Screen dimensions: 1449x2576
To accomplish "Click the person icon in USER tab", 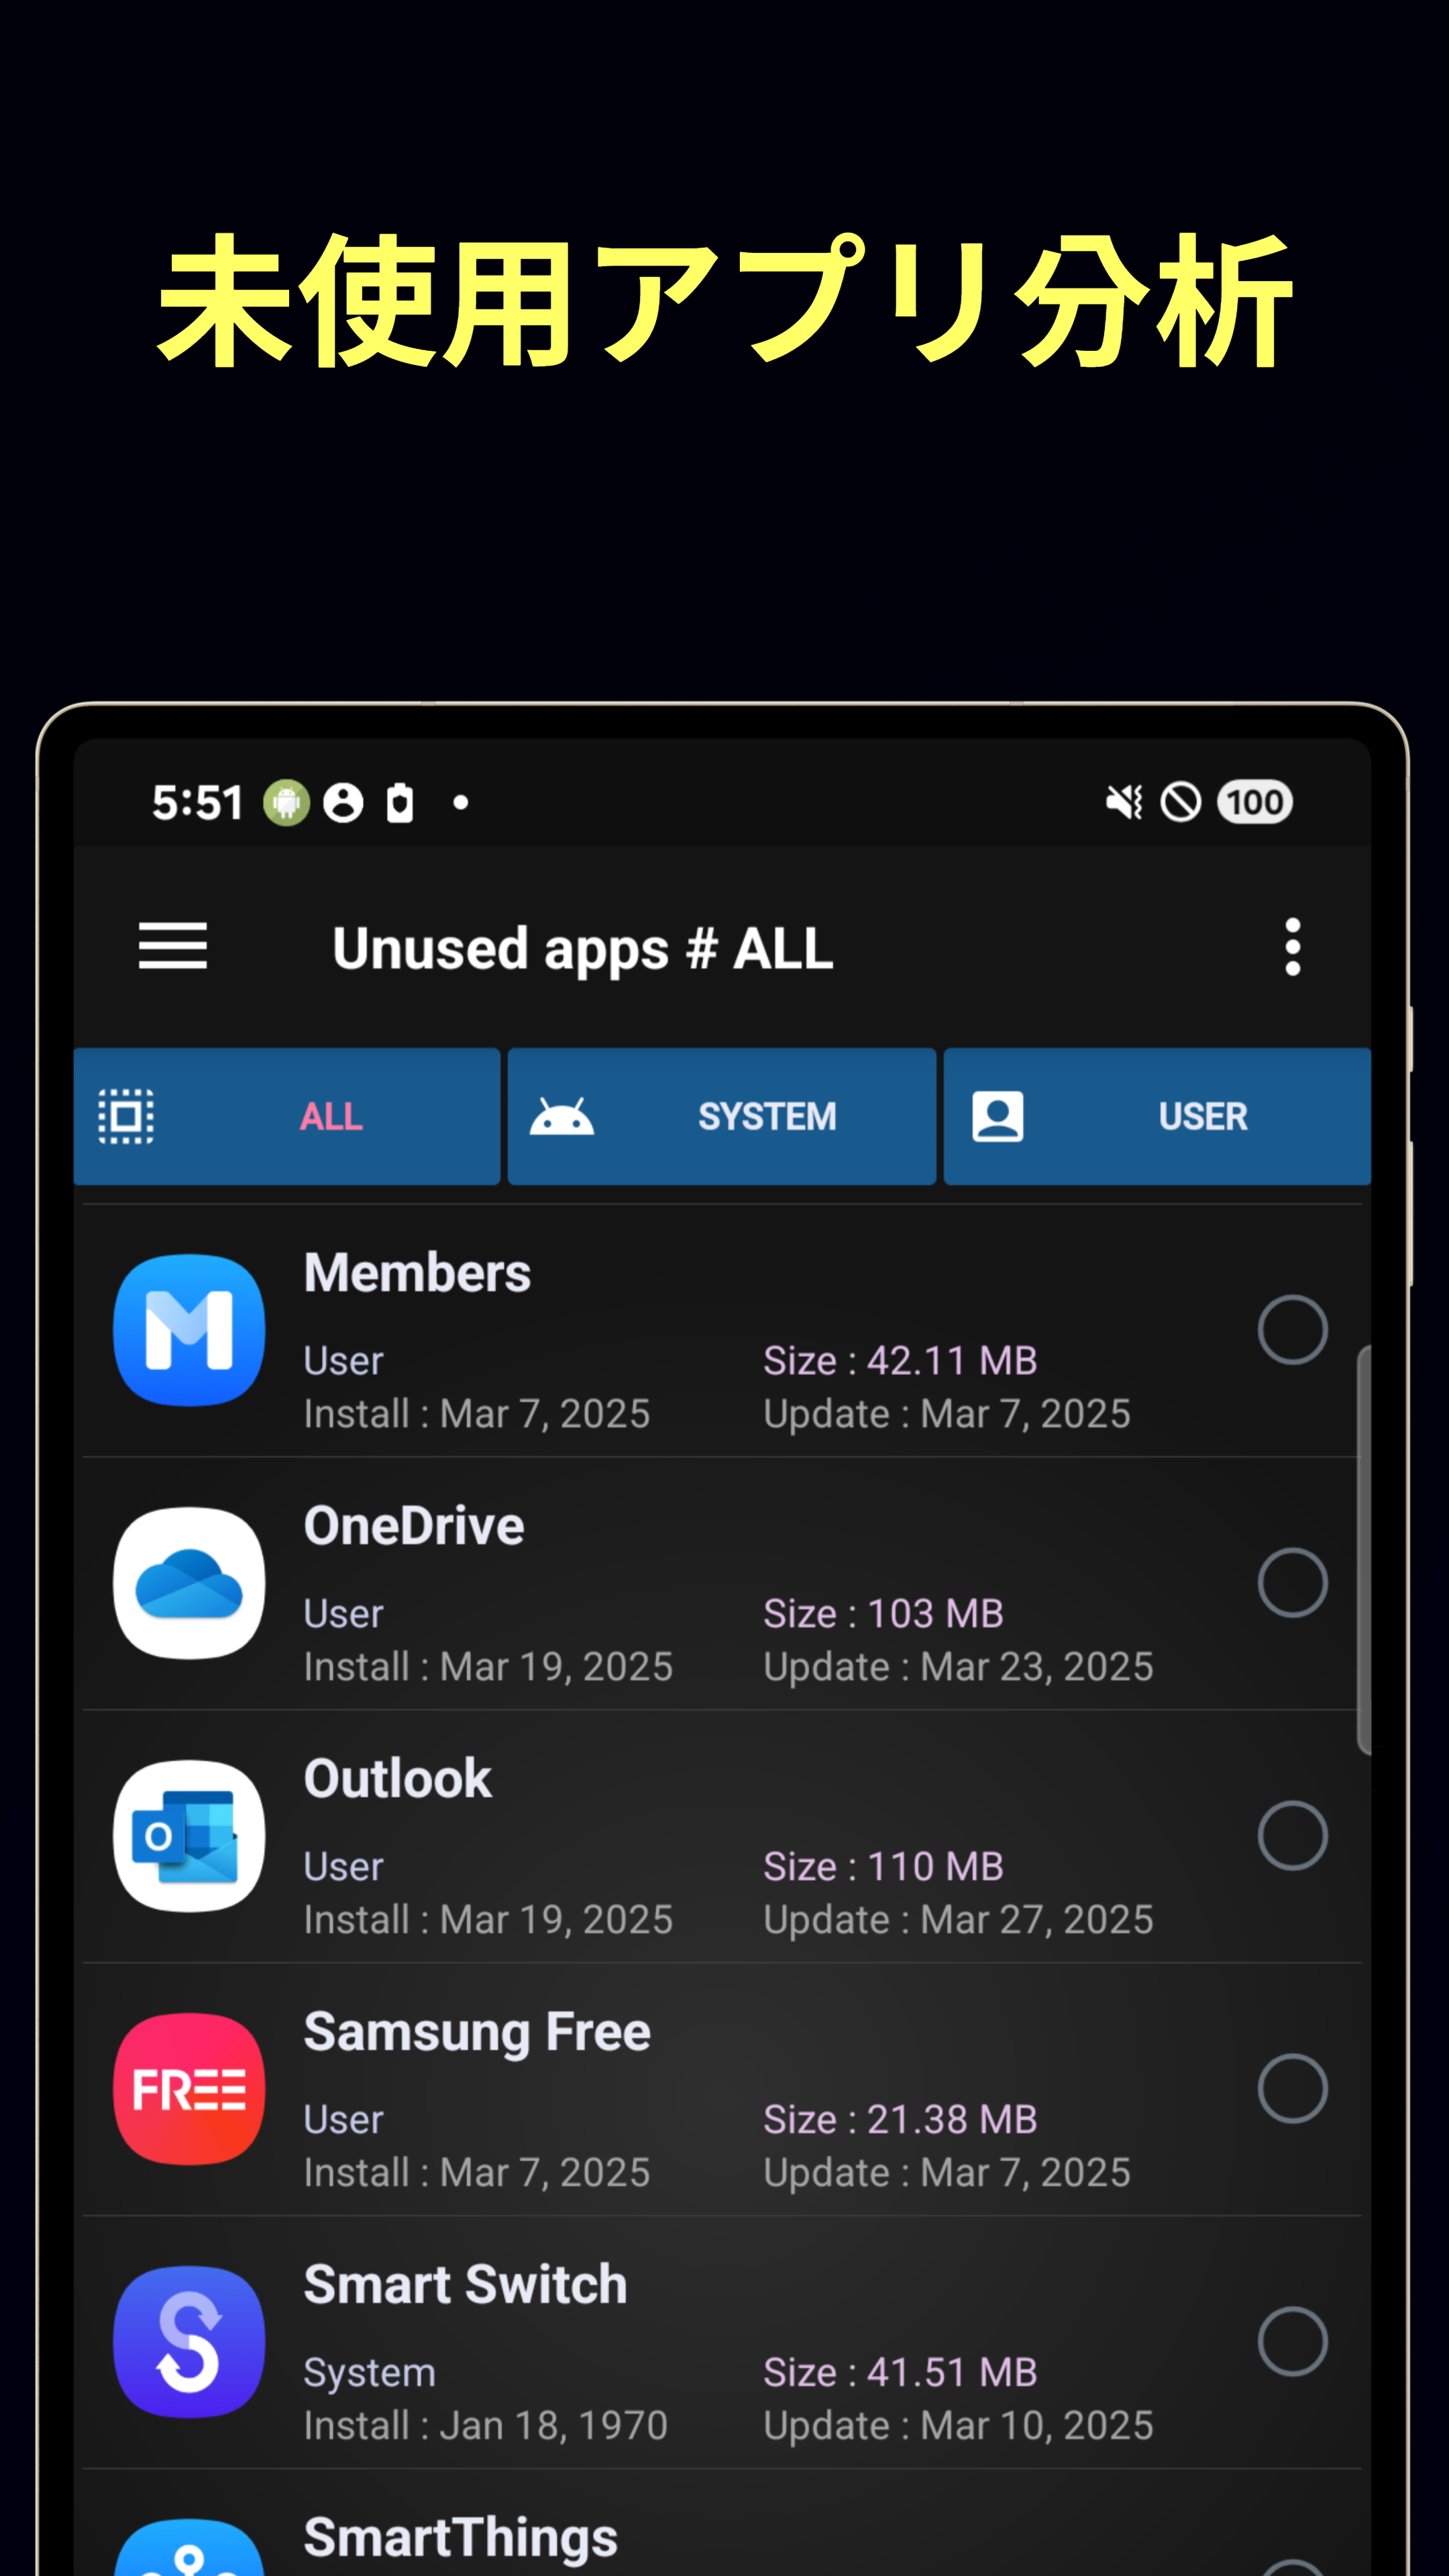I will (997, 1116).
